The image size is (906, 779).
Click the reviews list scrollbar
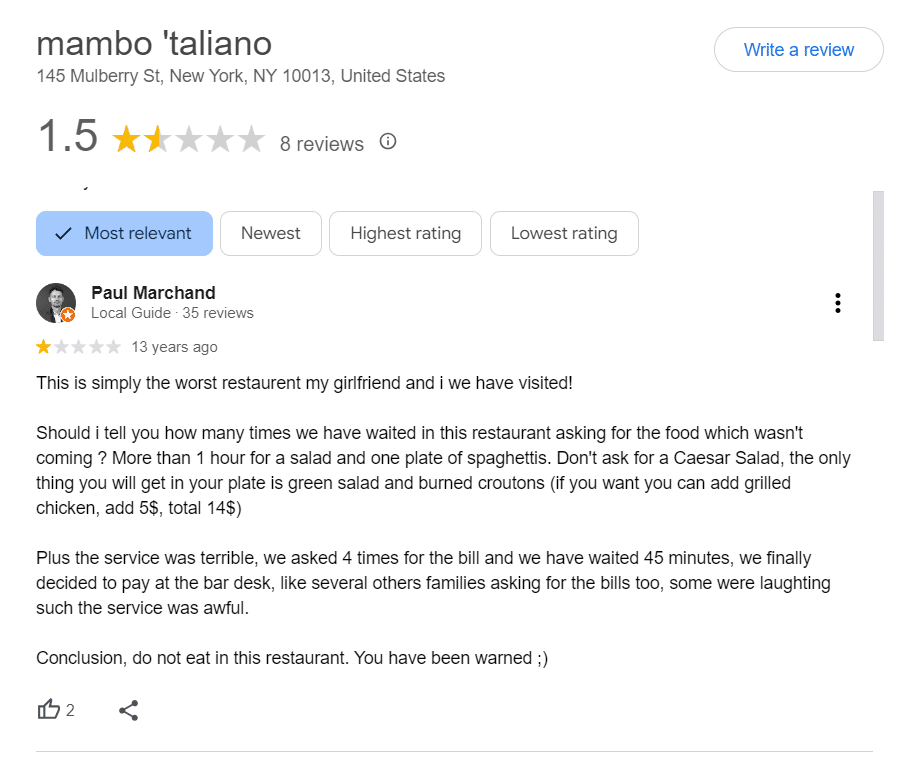click(878, 266)
